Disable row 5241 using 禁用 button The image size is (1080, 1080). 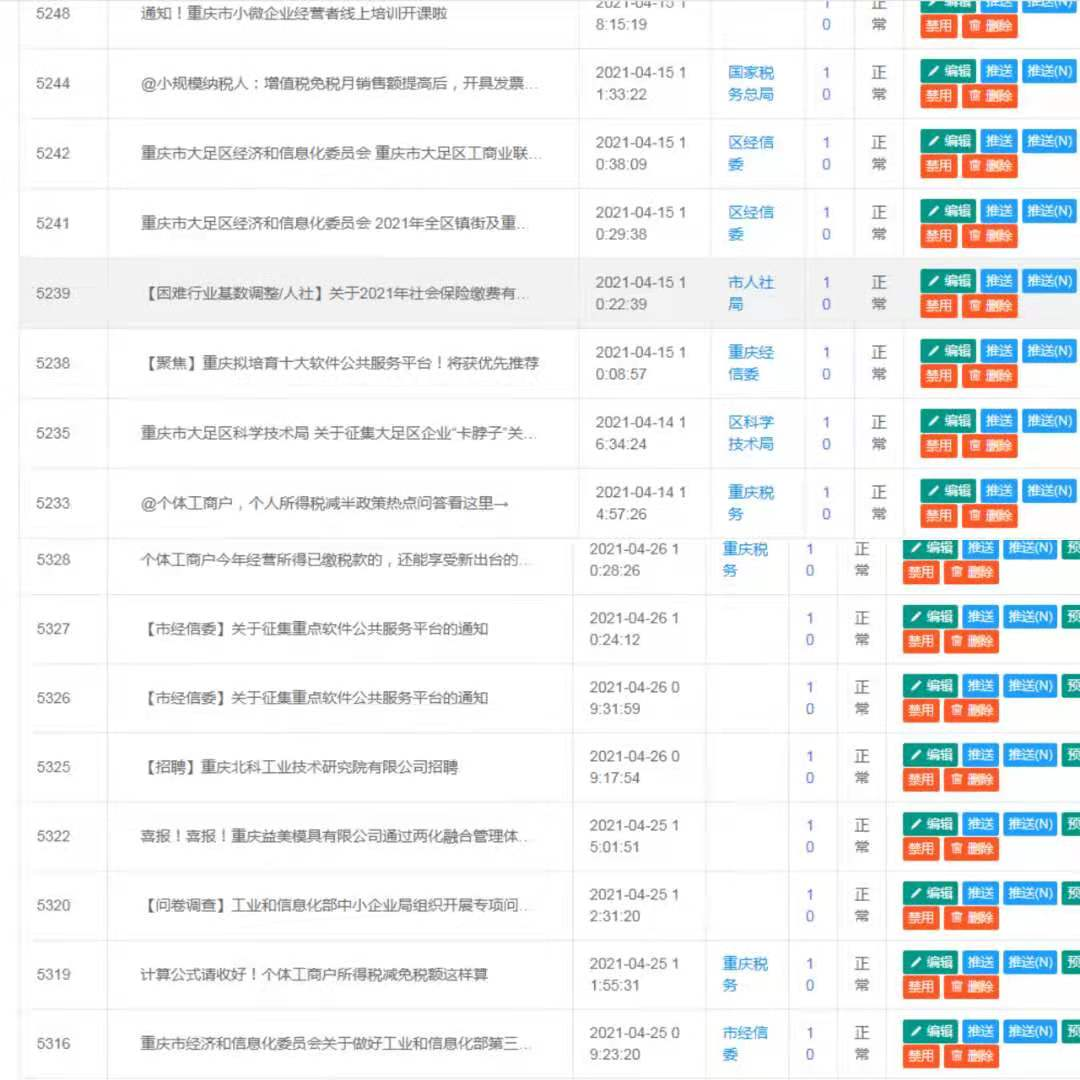[x=938, y=236]
